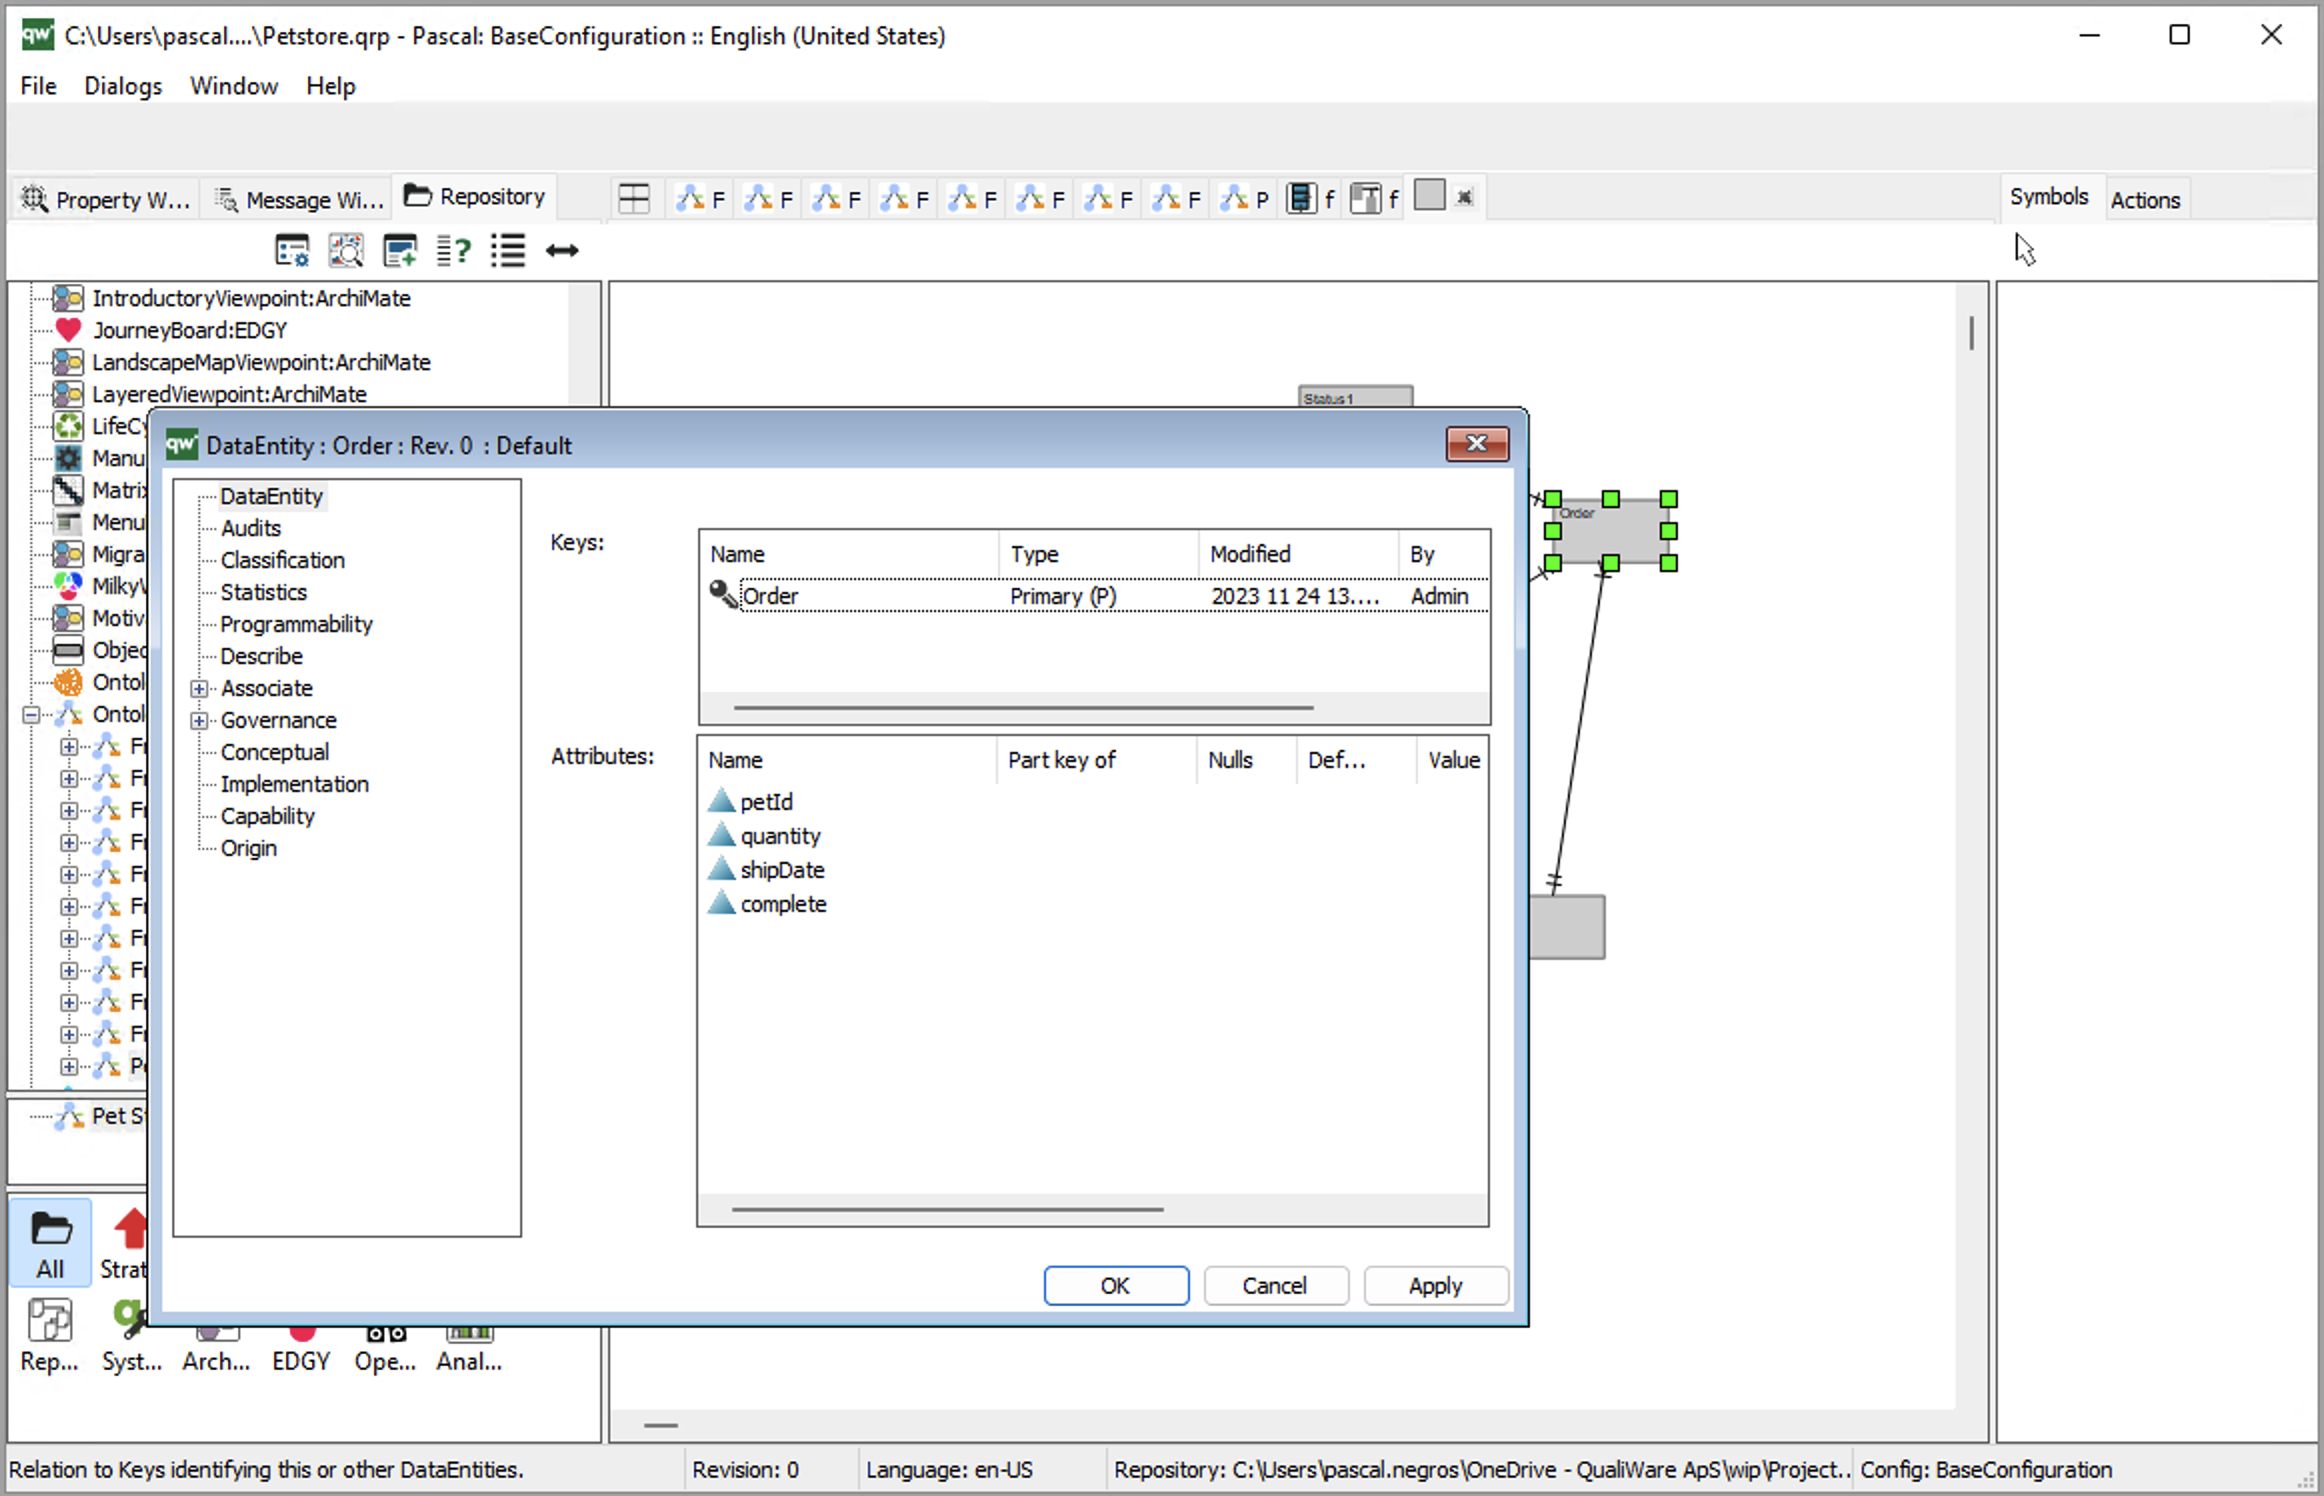
Task: Select Classification in the dialog tree
Action: [282, 560]
